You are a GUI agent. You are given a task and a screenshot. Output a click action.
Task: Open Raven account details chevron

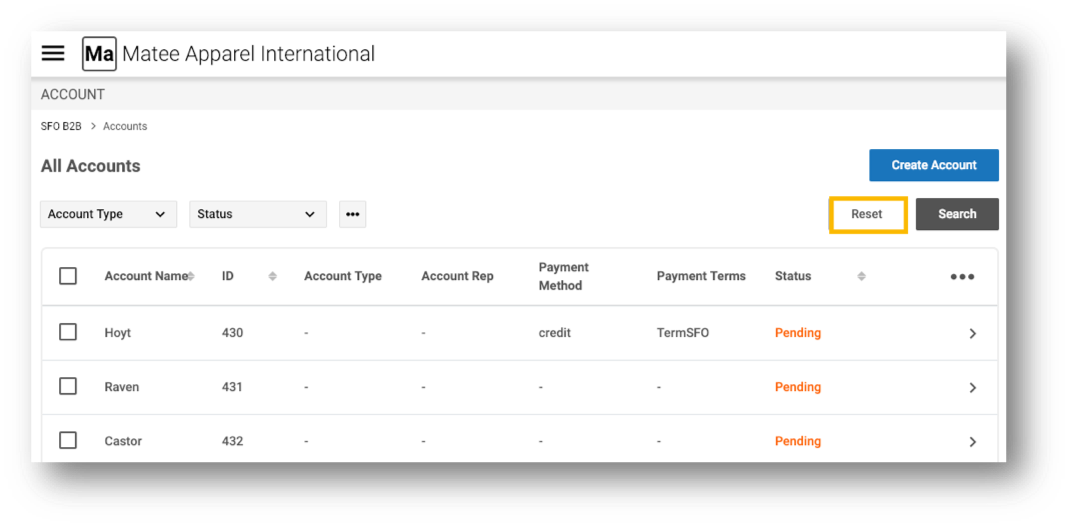[973, 387]
